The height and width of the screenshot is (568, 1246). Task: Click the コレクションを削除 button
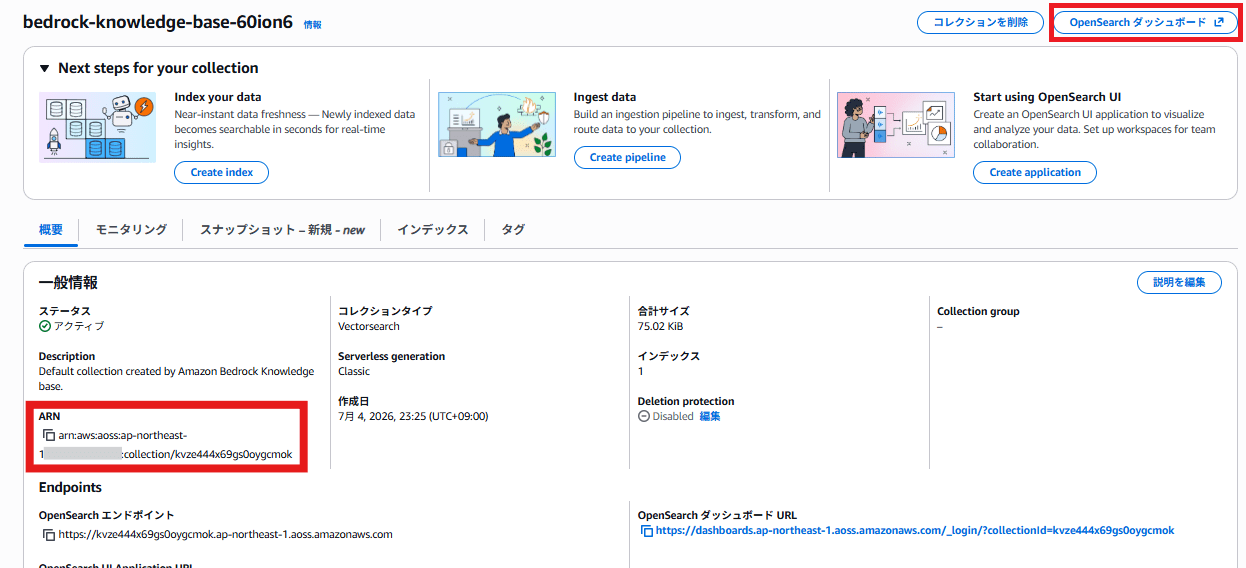pyautogui.click(x=981, y=22)
